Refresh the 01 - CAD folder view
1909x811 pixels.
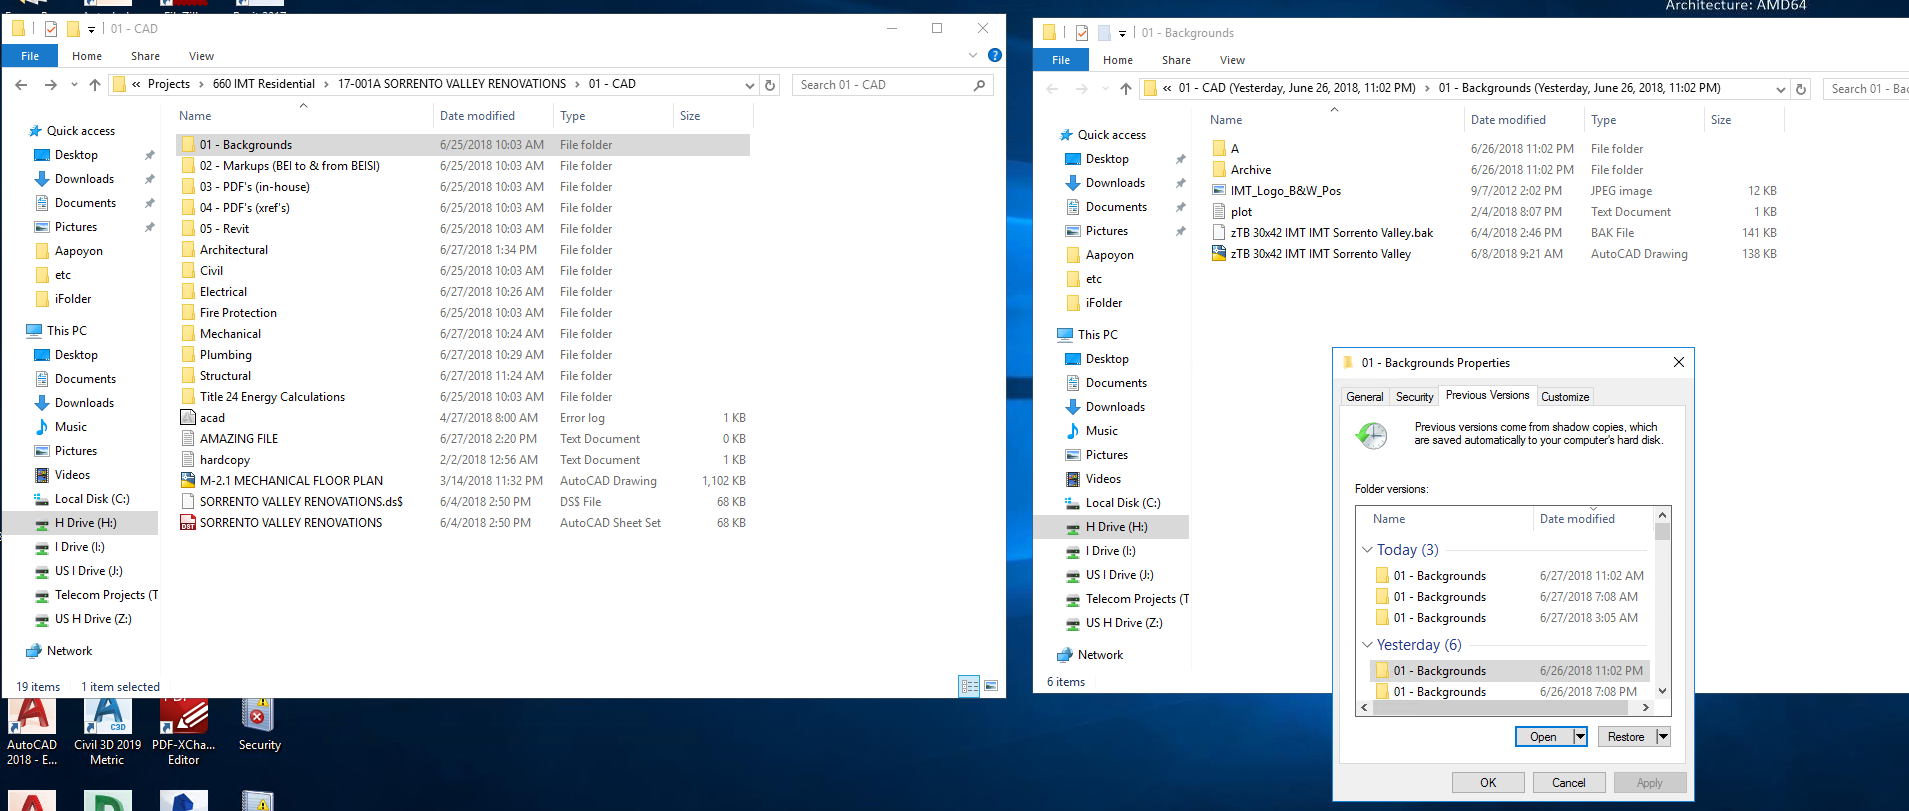pos(770,85)
